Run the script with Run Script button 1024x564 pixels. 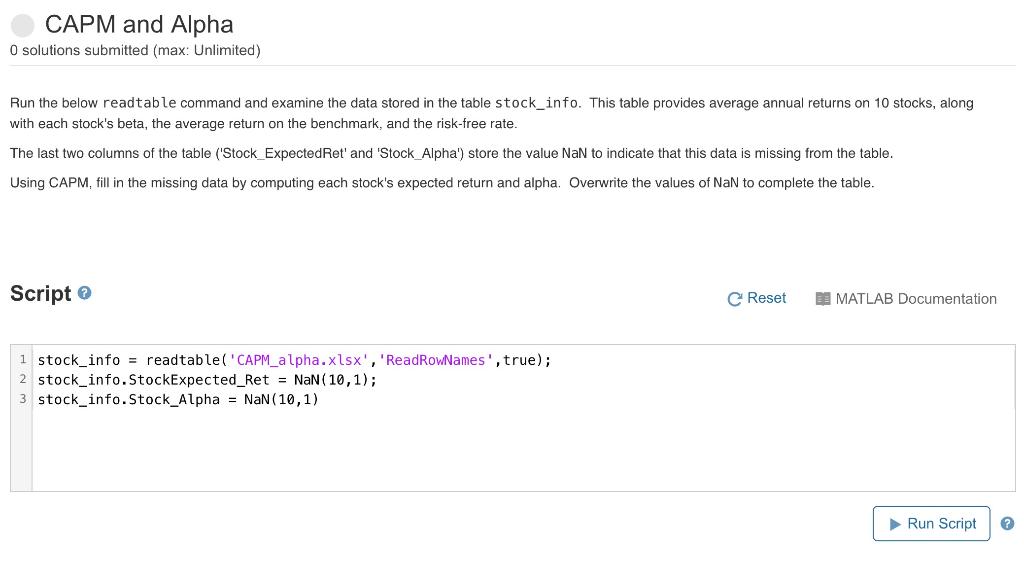pyautogui.click(x=931, y=523)
